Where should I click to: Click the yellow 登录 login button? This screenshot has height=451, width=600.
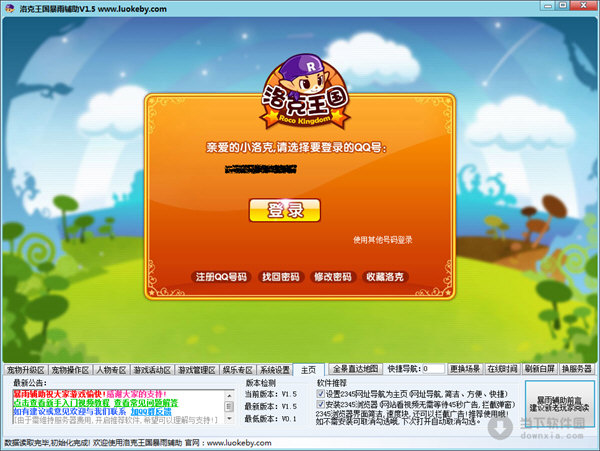[x=285, y=210]
